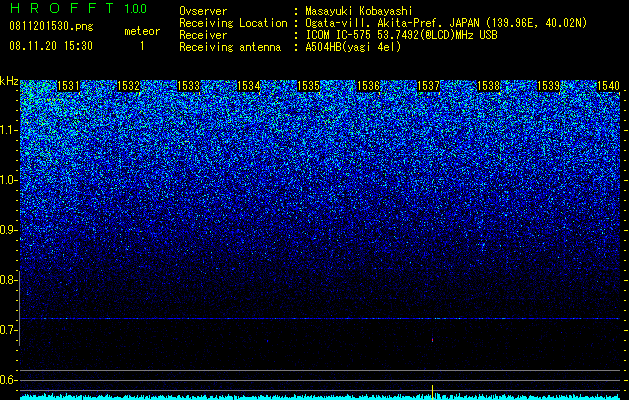Click the horizontal blue carrier line above 0.7 kHz
The image size is (629, 400).
click(x=320, y=319)
